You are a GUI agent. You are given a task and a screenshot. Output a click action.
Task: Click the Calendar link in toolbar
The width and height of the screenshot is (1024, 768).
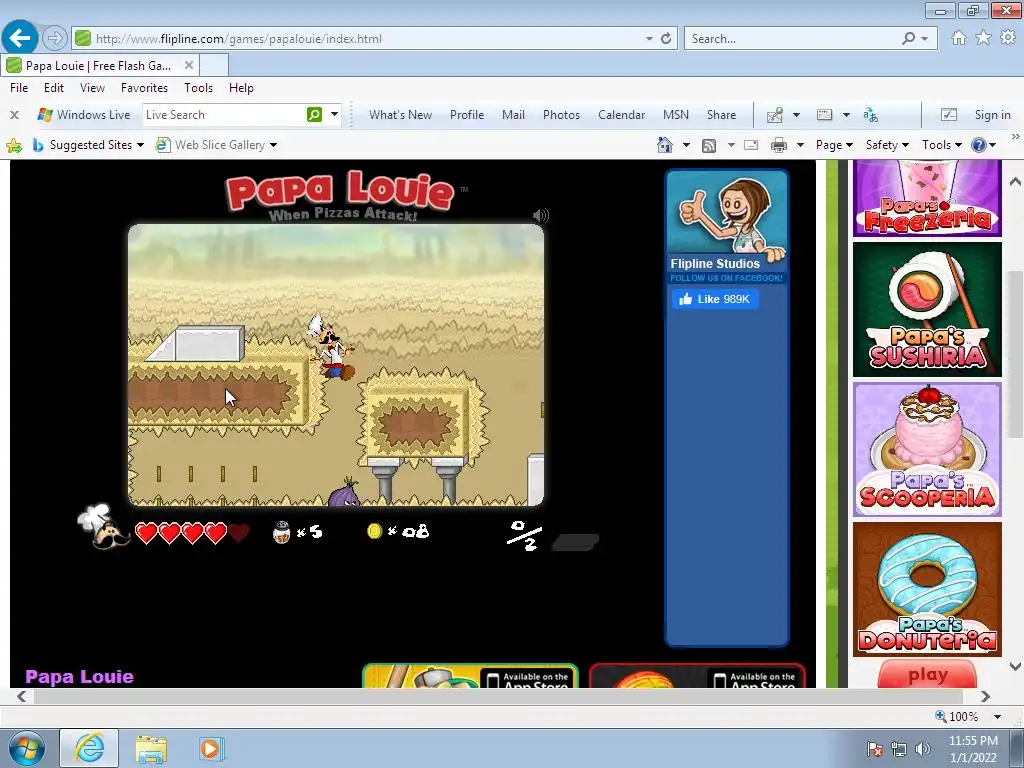621,115
